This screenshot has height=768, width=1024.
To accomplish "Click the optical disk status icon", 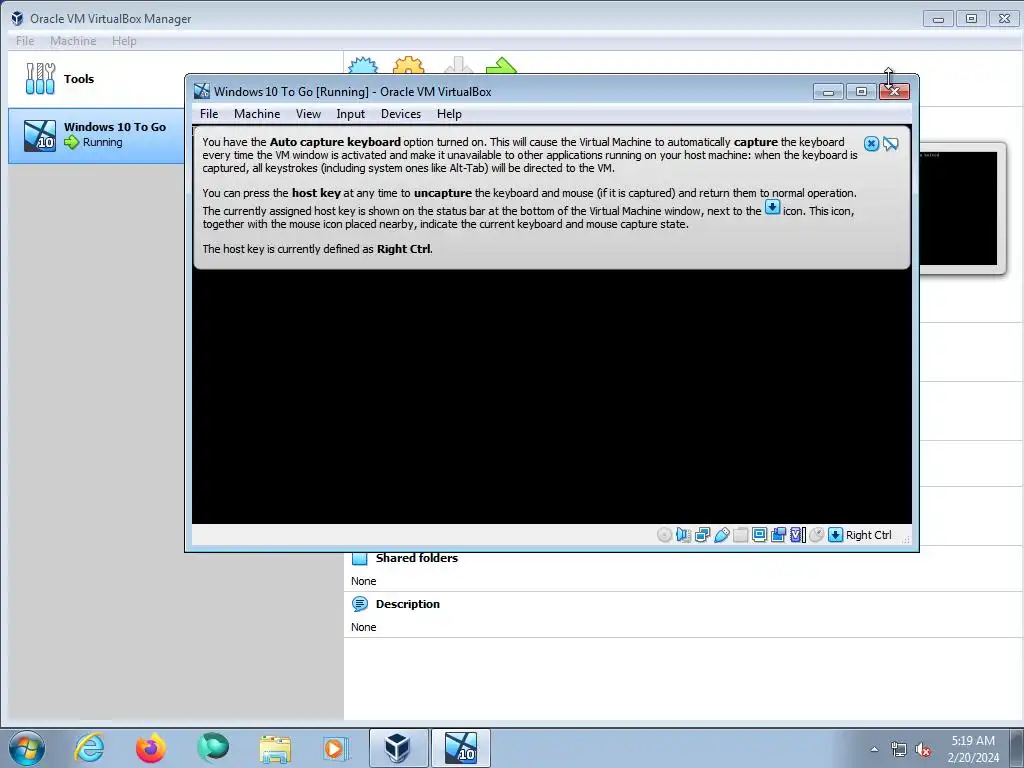I will coord(664,535).
